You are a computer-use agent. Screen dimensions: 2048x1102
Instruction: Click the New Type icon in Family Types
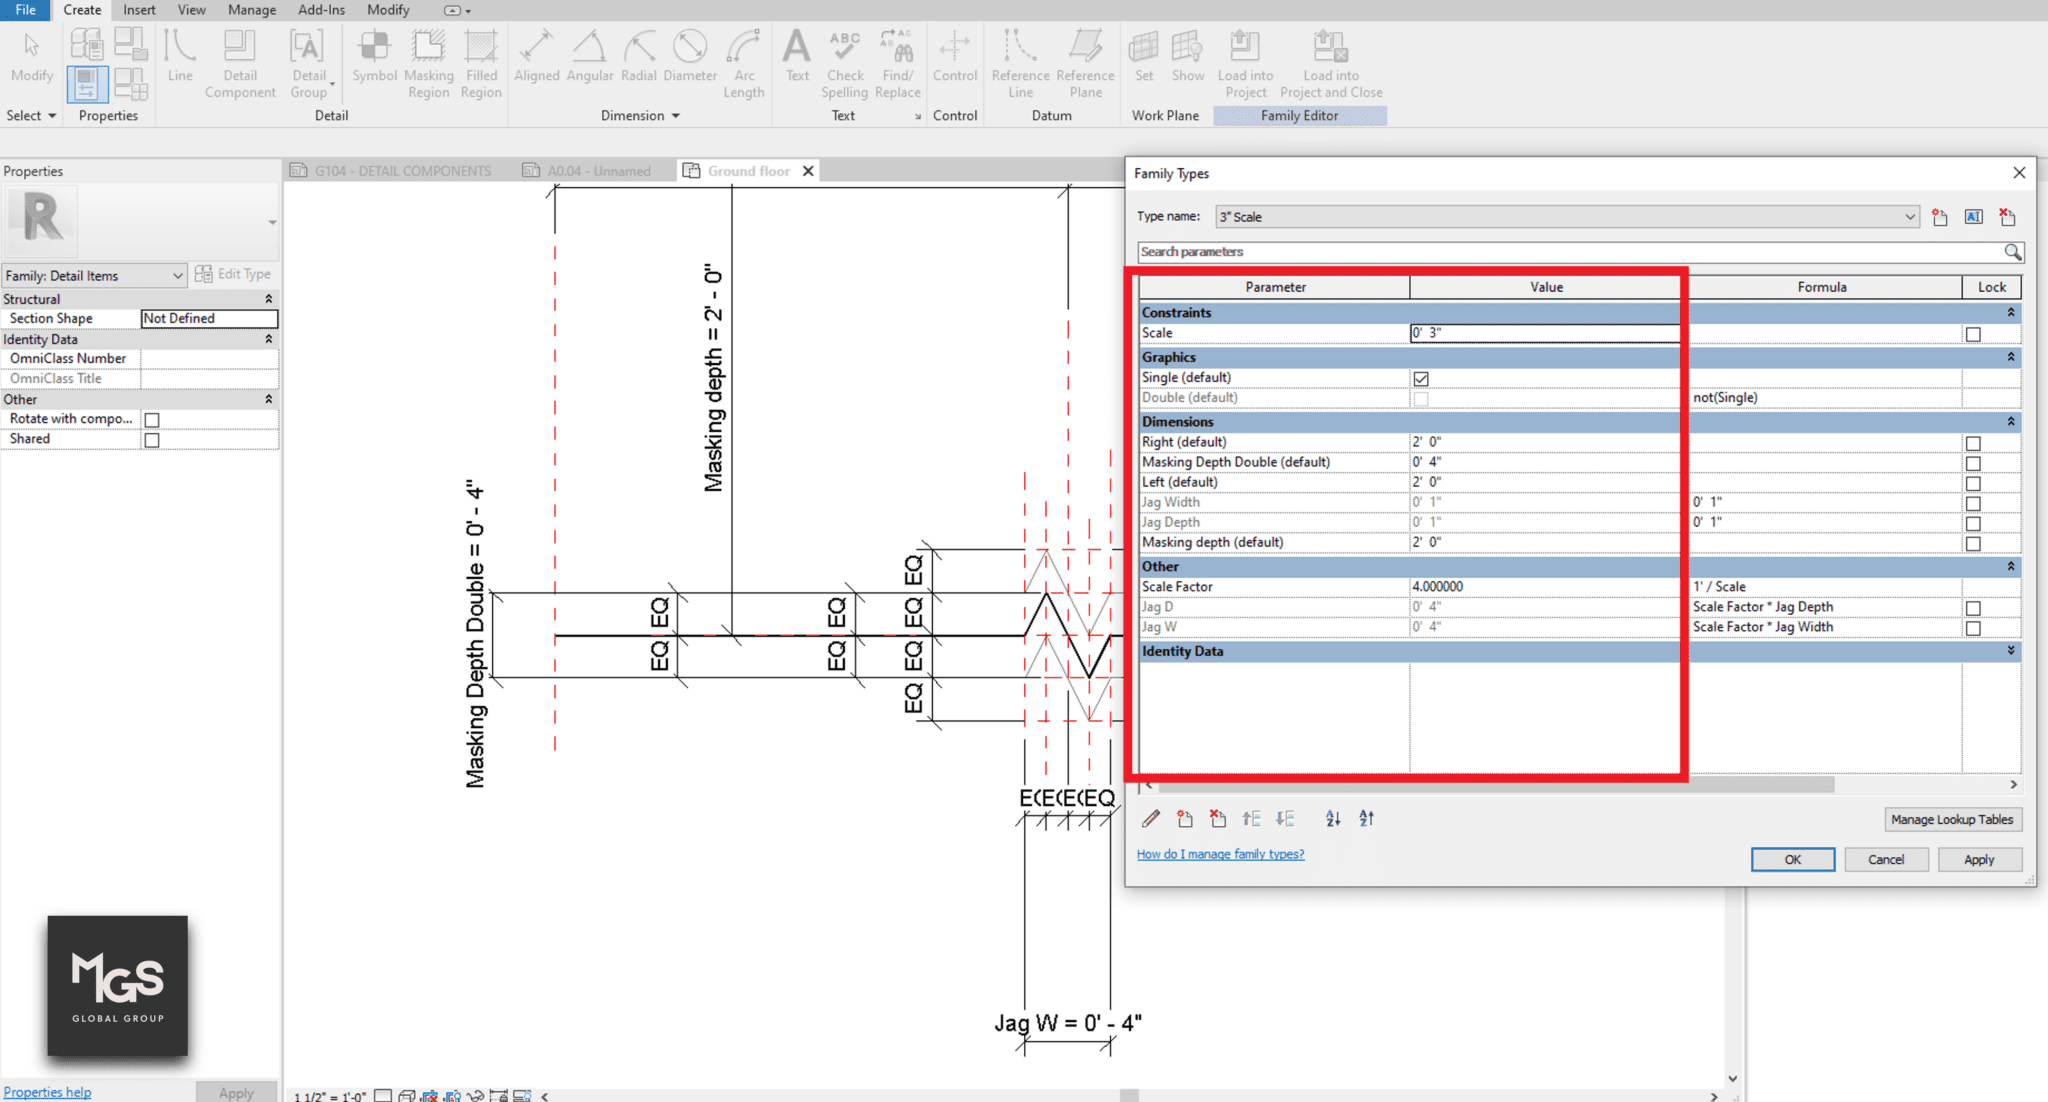pyautogui.click(x=1940, y=217)
